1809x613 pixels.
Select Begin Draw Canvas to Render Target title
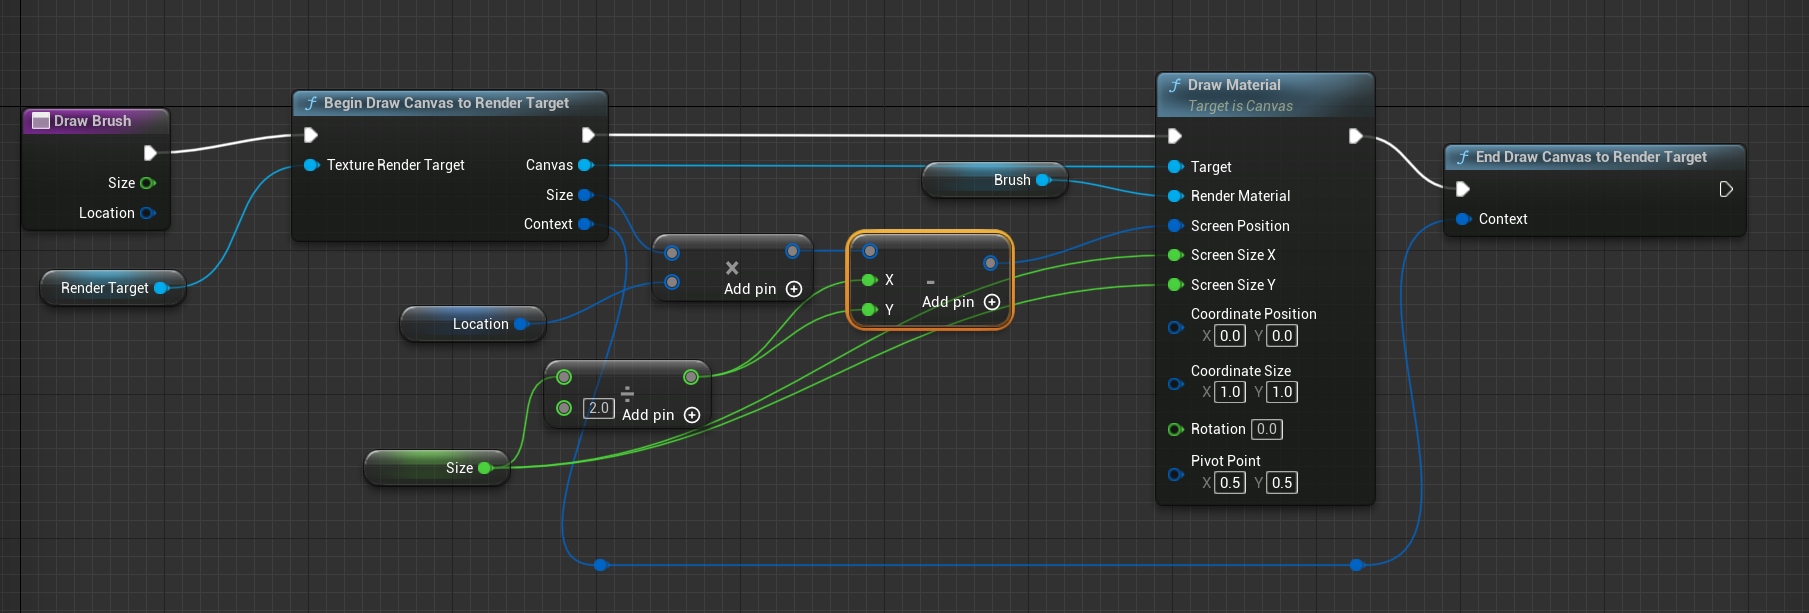tap(446, 103)
